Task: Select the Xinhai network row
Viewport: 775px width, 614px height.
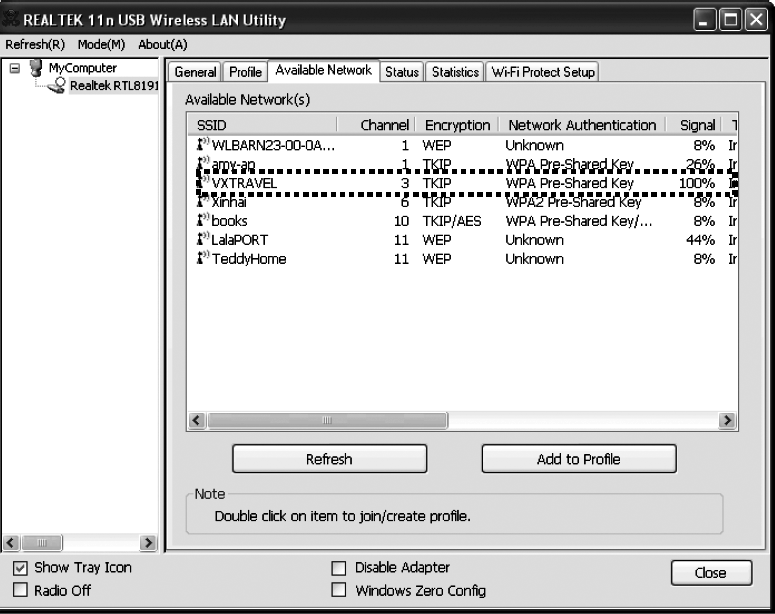Action: [x=463, y=202]
